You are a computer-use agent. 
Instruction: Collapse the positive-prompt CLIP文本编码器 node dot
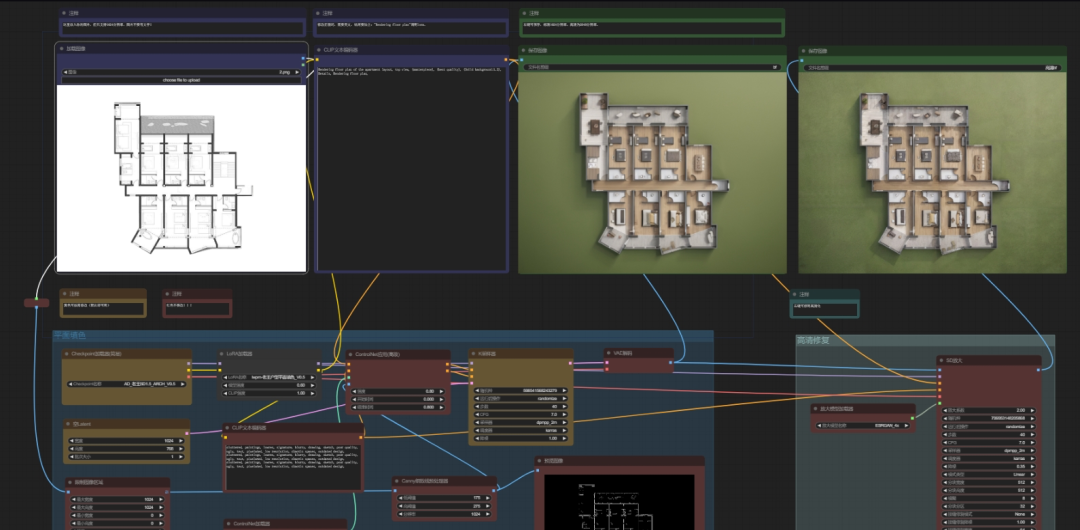[x=320, y=50]
